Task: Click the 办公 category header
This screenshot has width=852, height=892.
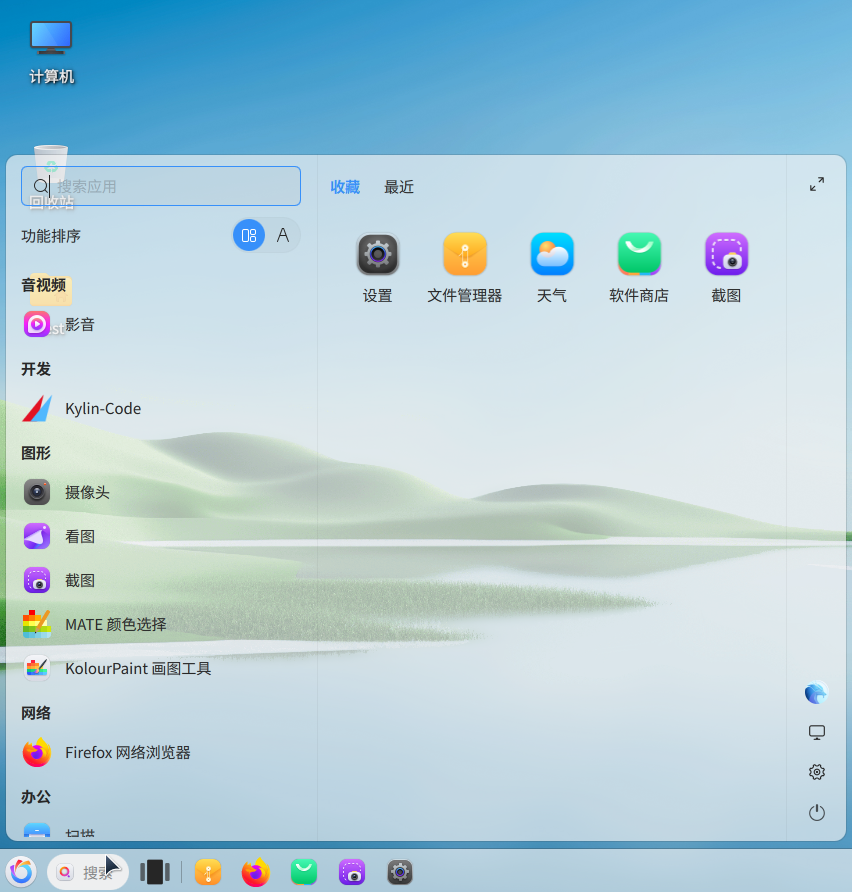Action: pyautogui.click(x=36, y=796)
